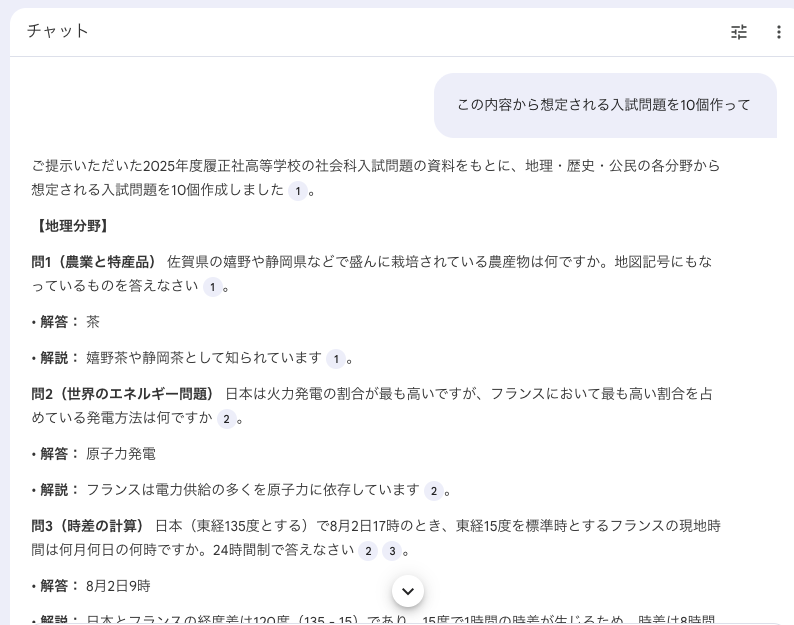Click the チャット panel title
The width and height of the screenshot is (794, 625).
pos(58,31)
